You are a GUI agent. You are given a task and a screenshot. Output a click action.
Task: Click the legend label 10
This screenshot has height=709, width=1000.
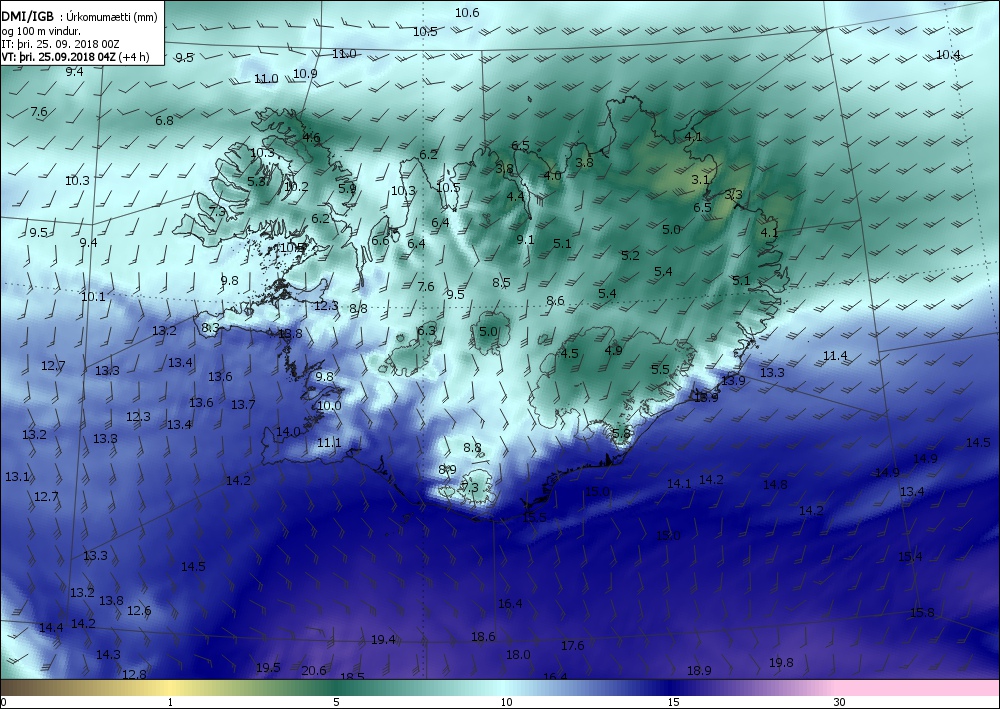pyautogui.click(x=506, y=702)
